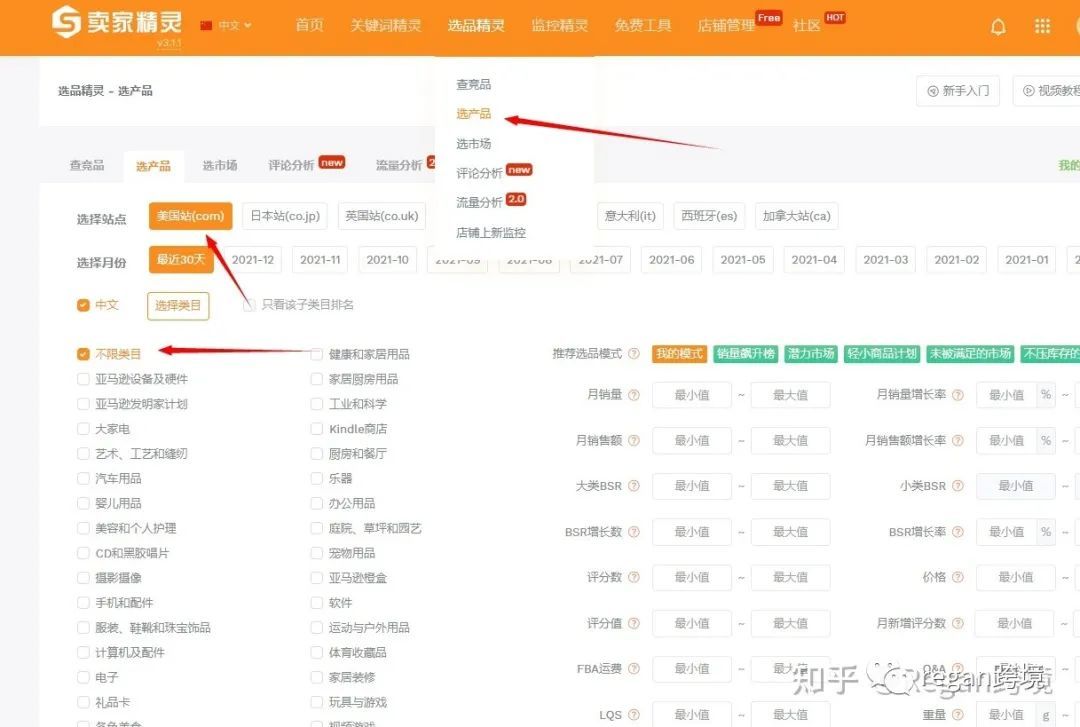Open the notifications bell icon

[x=998, y=26]
